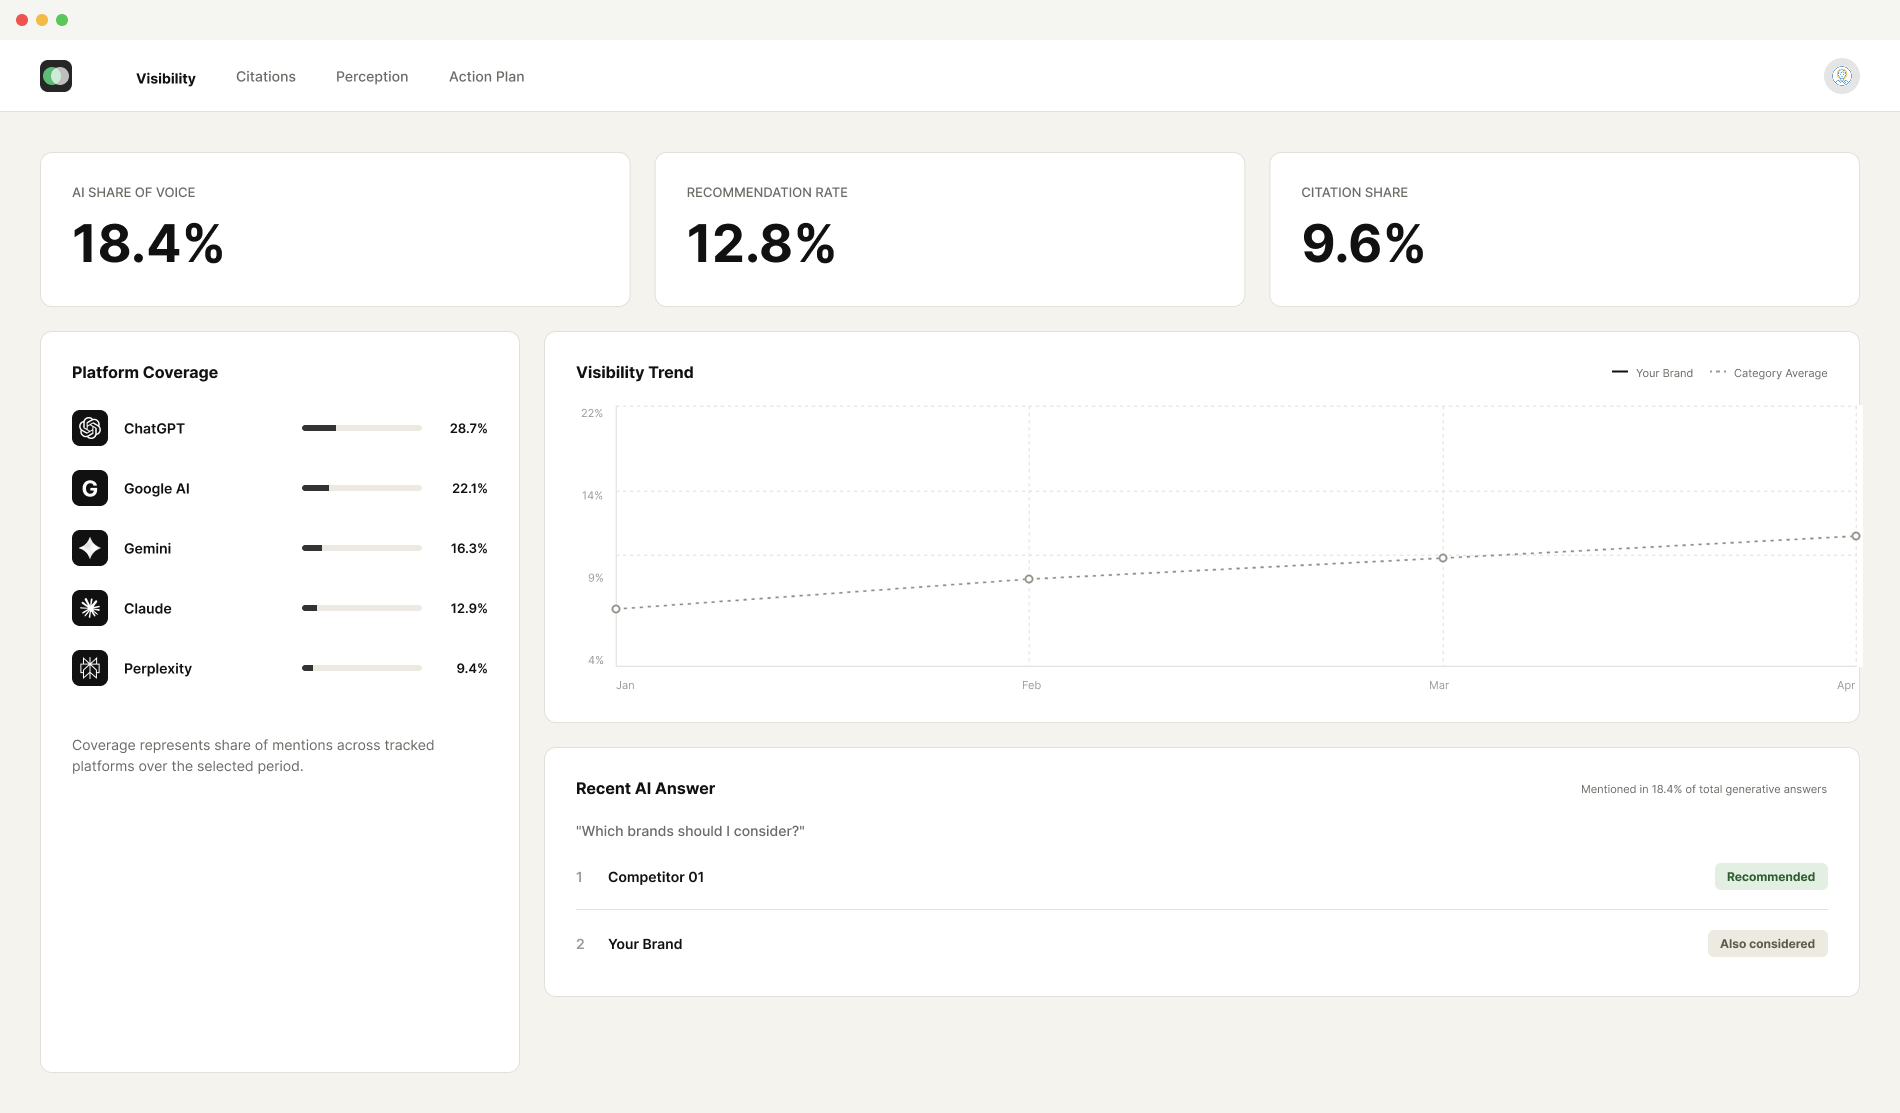Switch to the Visibility tab

coord(166,78)
